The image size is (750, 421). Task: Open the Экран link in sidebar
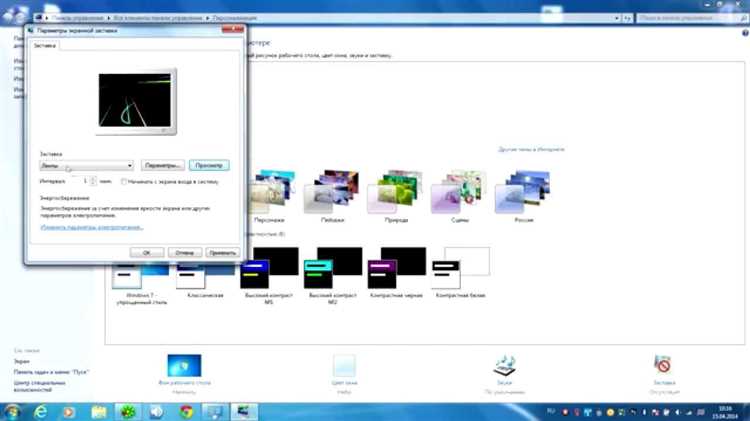point(22,362)
